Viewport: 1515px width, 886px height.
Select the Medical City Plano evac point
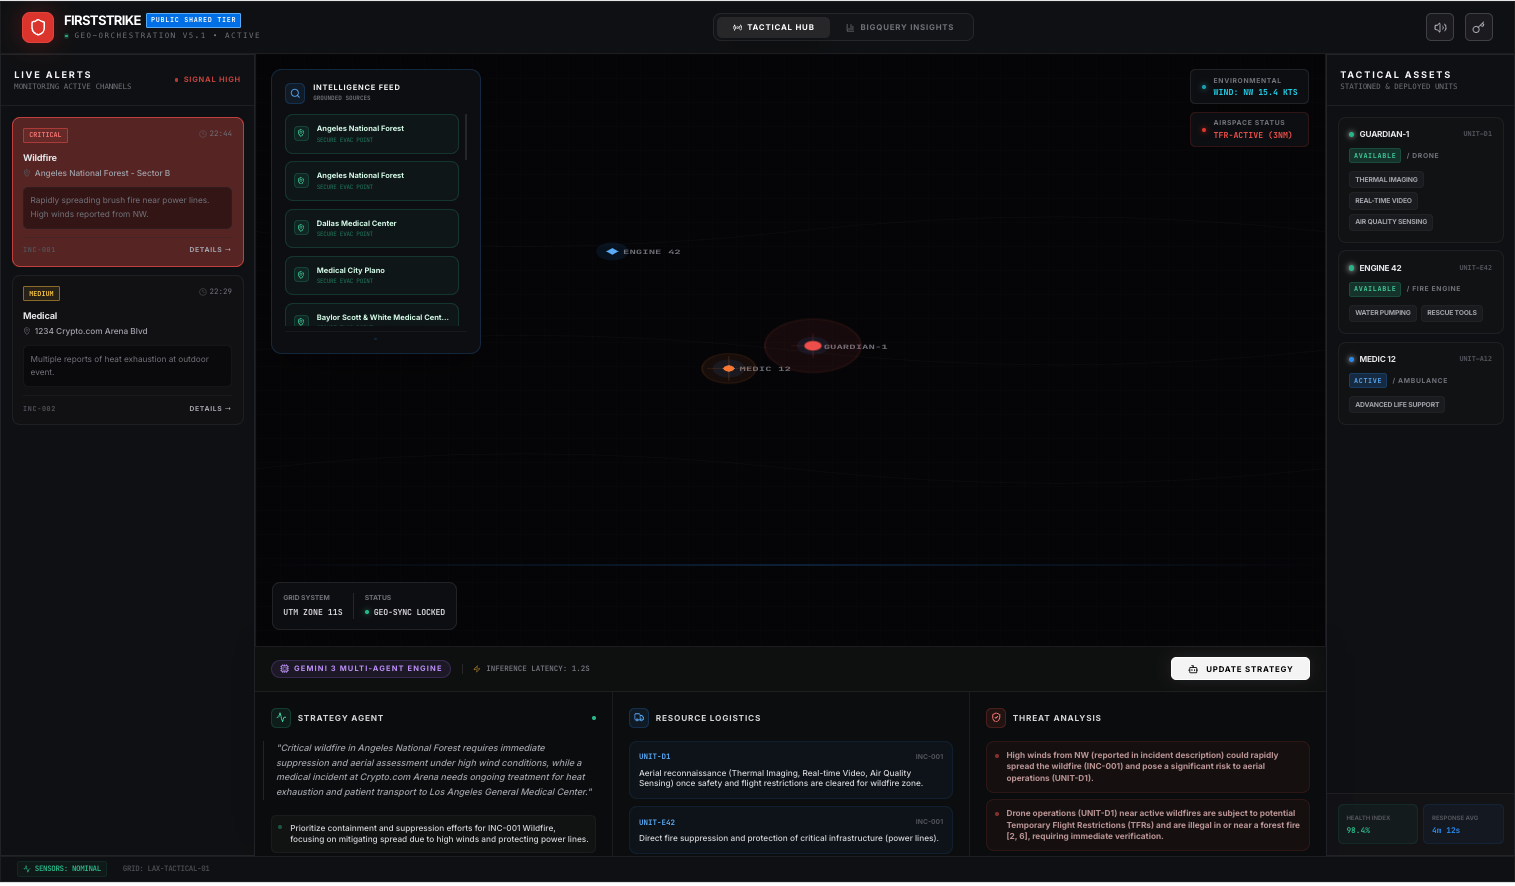pos(372,275)
